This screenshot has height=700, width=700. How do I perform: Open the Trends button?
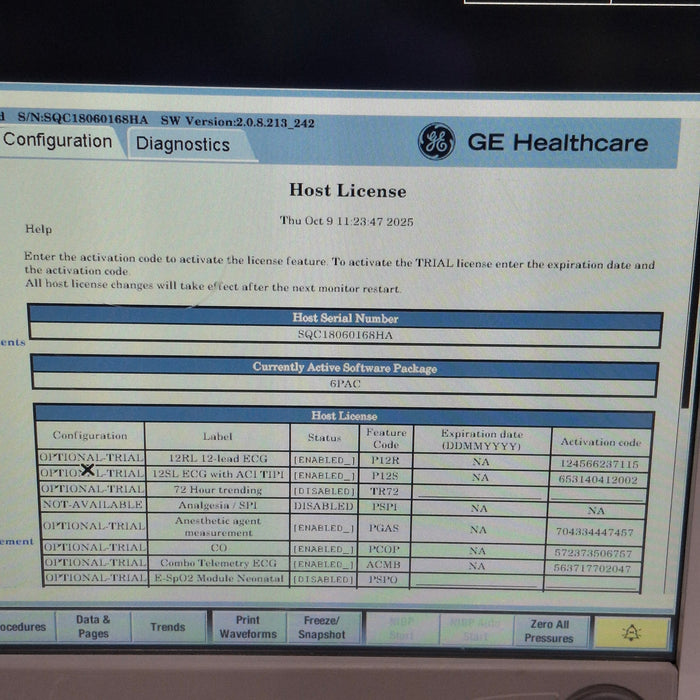coord(168,627)
